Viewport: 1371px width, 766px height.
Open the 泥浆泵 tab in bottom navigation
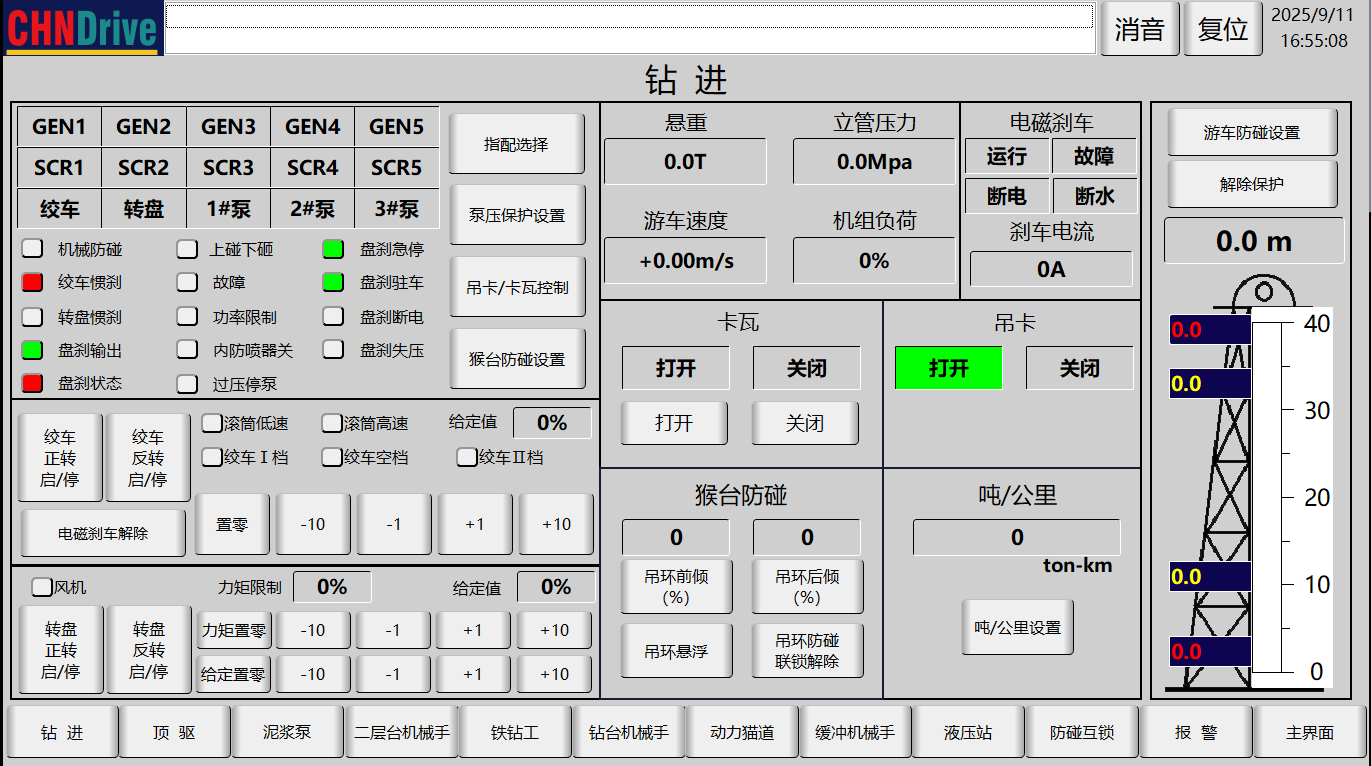click(x=287, y=733)
